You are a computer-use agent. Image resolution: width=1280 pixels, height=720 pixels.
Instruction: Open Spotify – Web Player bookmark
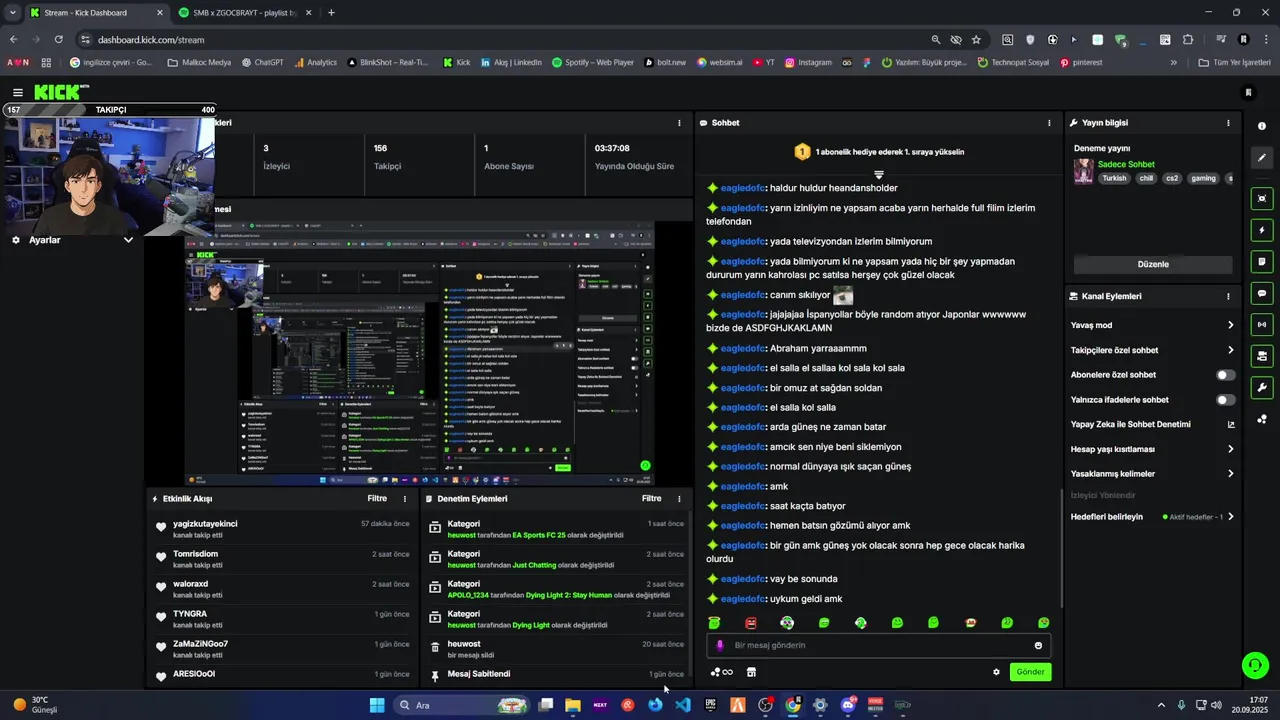(592, 62)
